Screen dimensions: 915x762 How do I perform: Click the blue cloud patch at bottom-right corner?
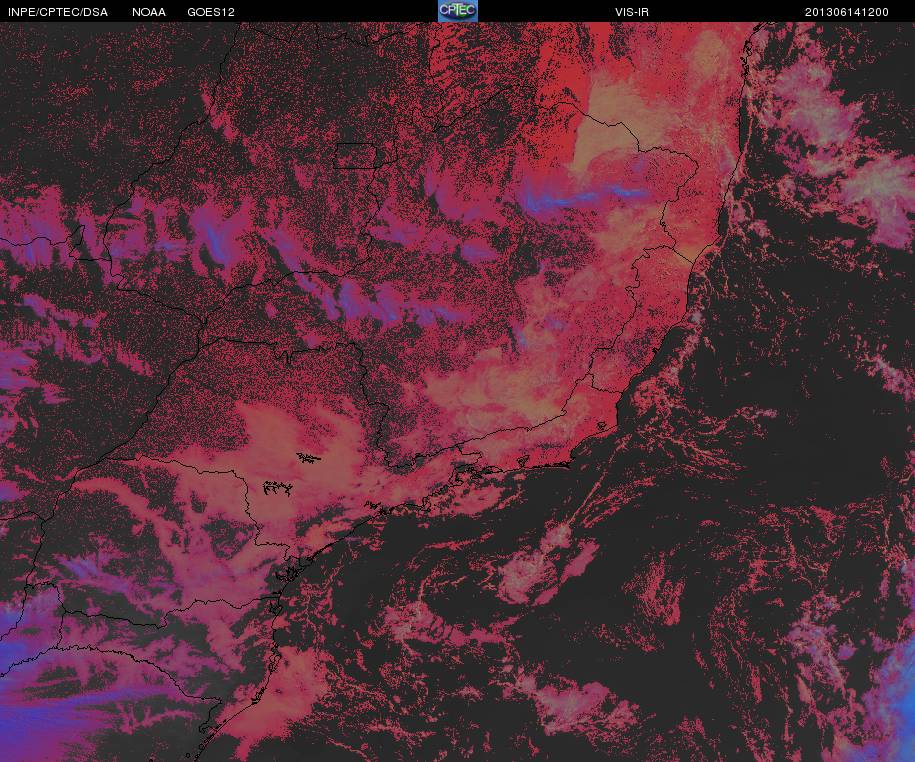coord(895,700)
